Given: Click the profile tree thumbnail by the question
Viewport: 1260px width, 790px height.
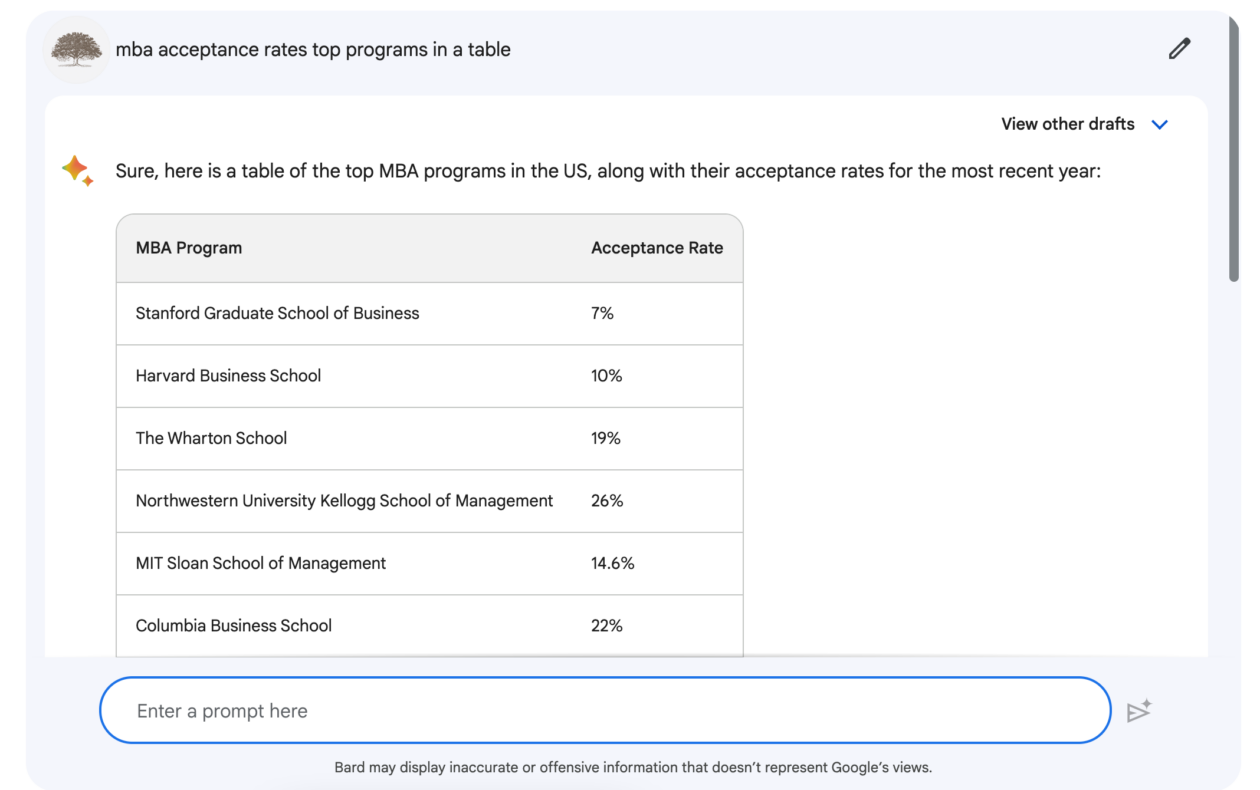Looking at the screenshot, I should pyautogui.click(x=76, y=49).
